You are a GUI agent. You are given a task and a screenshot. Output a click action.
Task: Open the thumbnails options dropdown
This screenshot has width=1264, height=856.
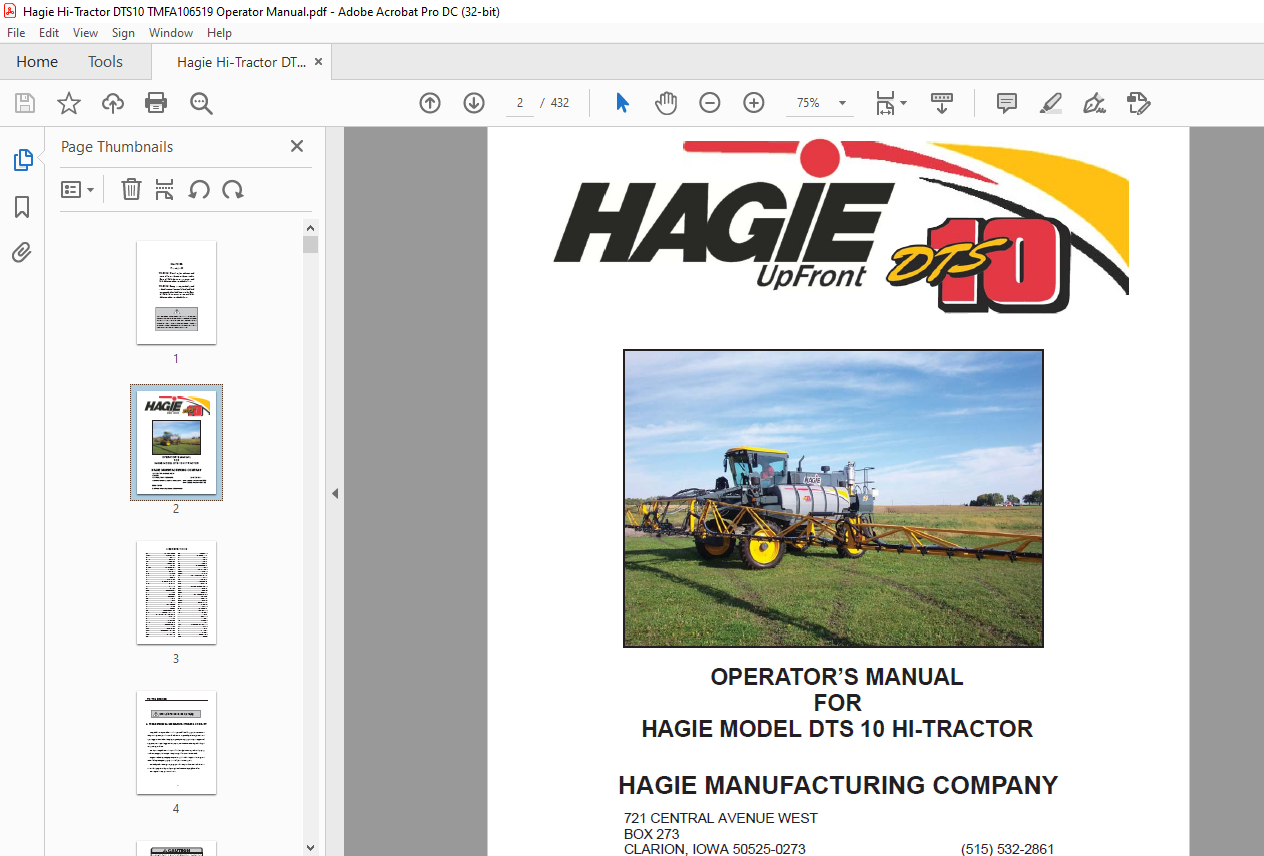[x=78, y=189]
